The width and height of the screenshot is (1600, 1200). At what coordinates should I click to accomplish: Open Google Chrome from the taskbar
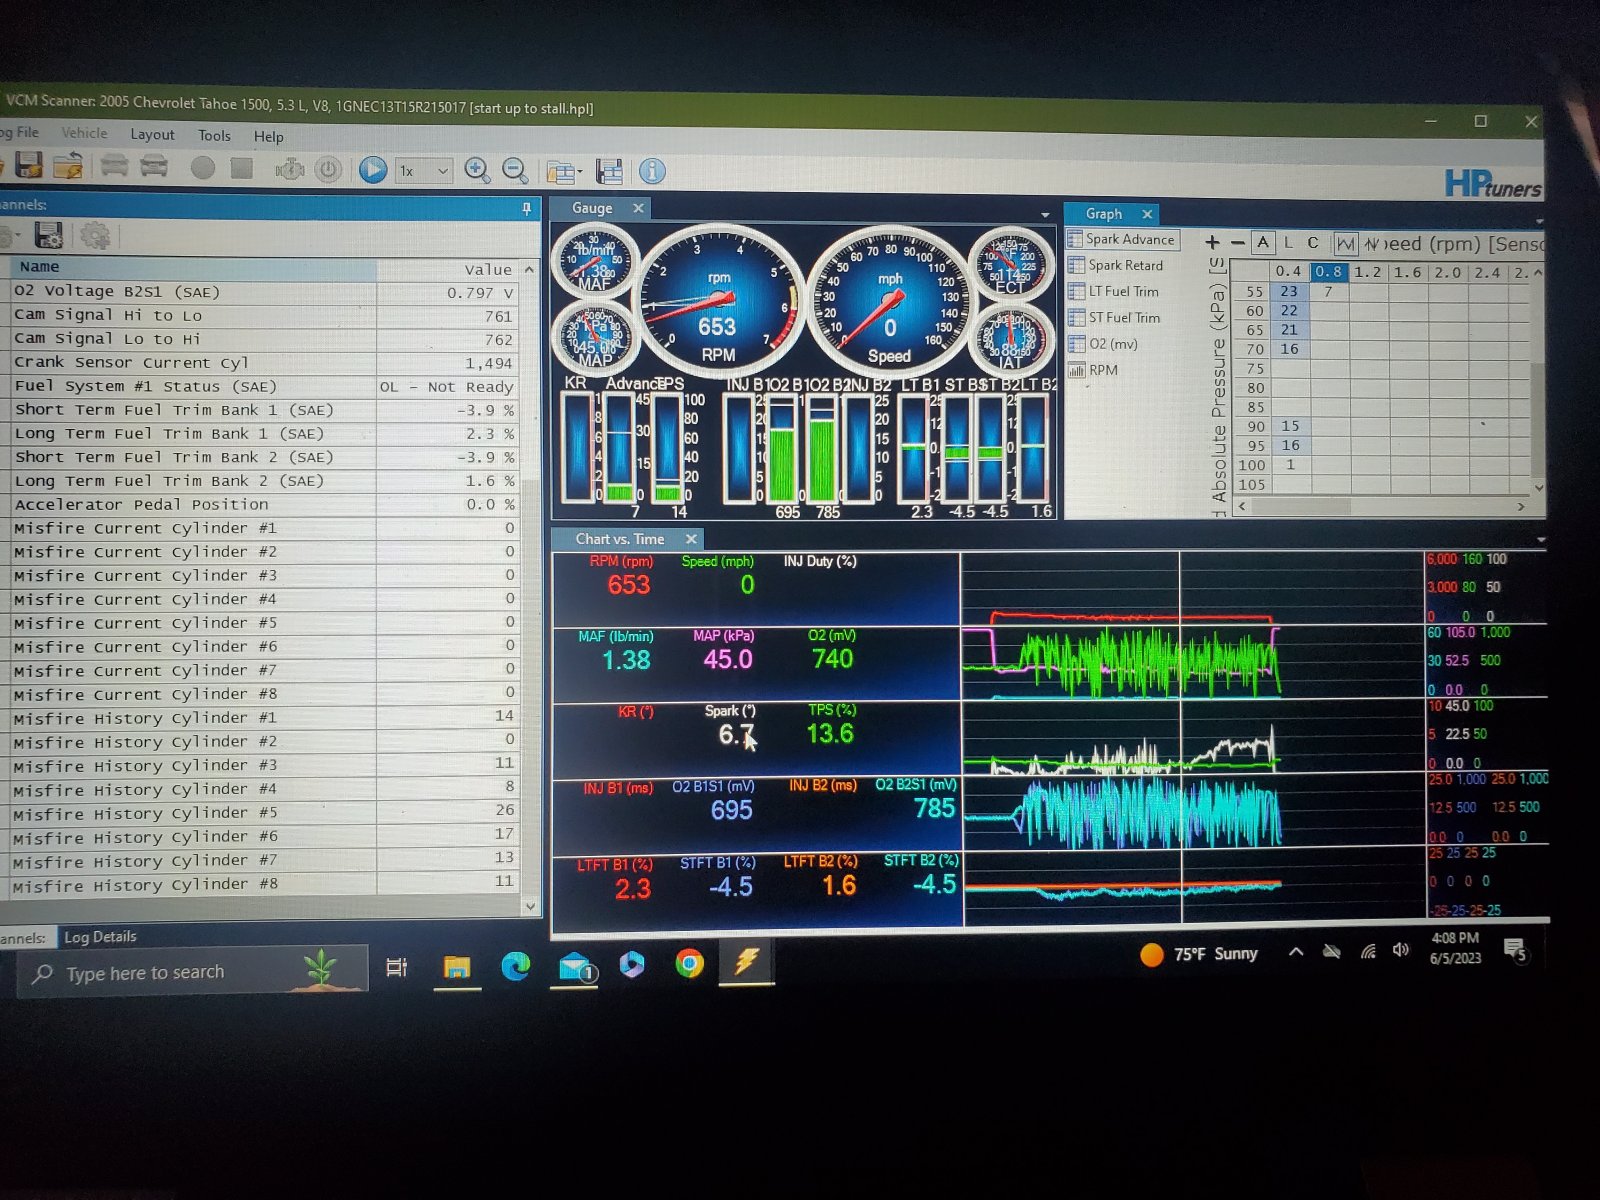(689, 964)
